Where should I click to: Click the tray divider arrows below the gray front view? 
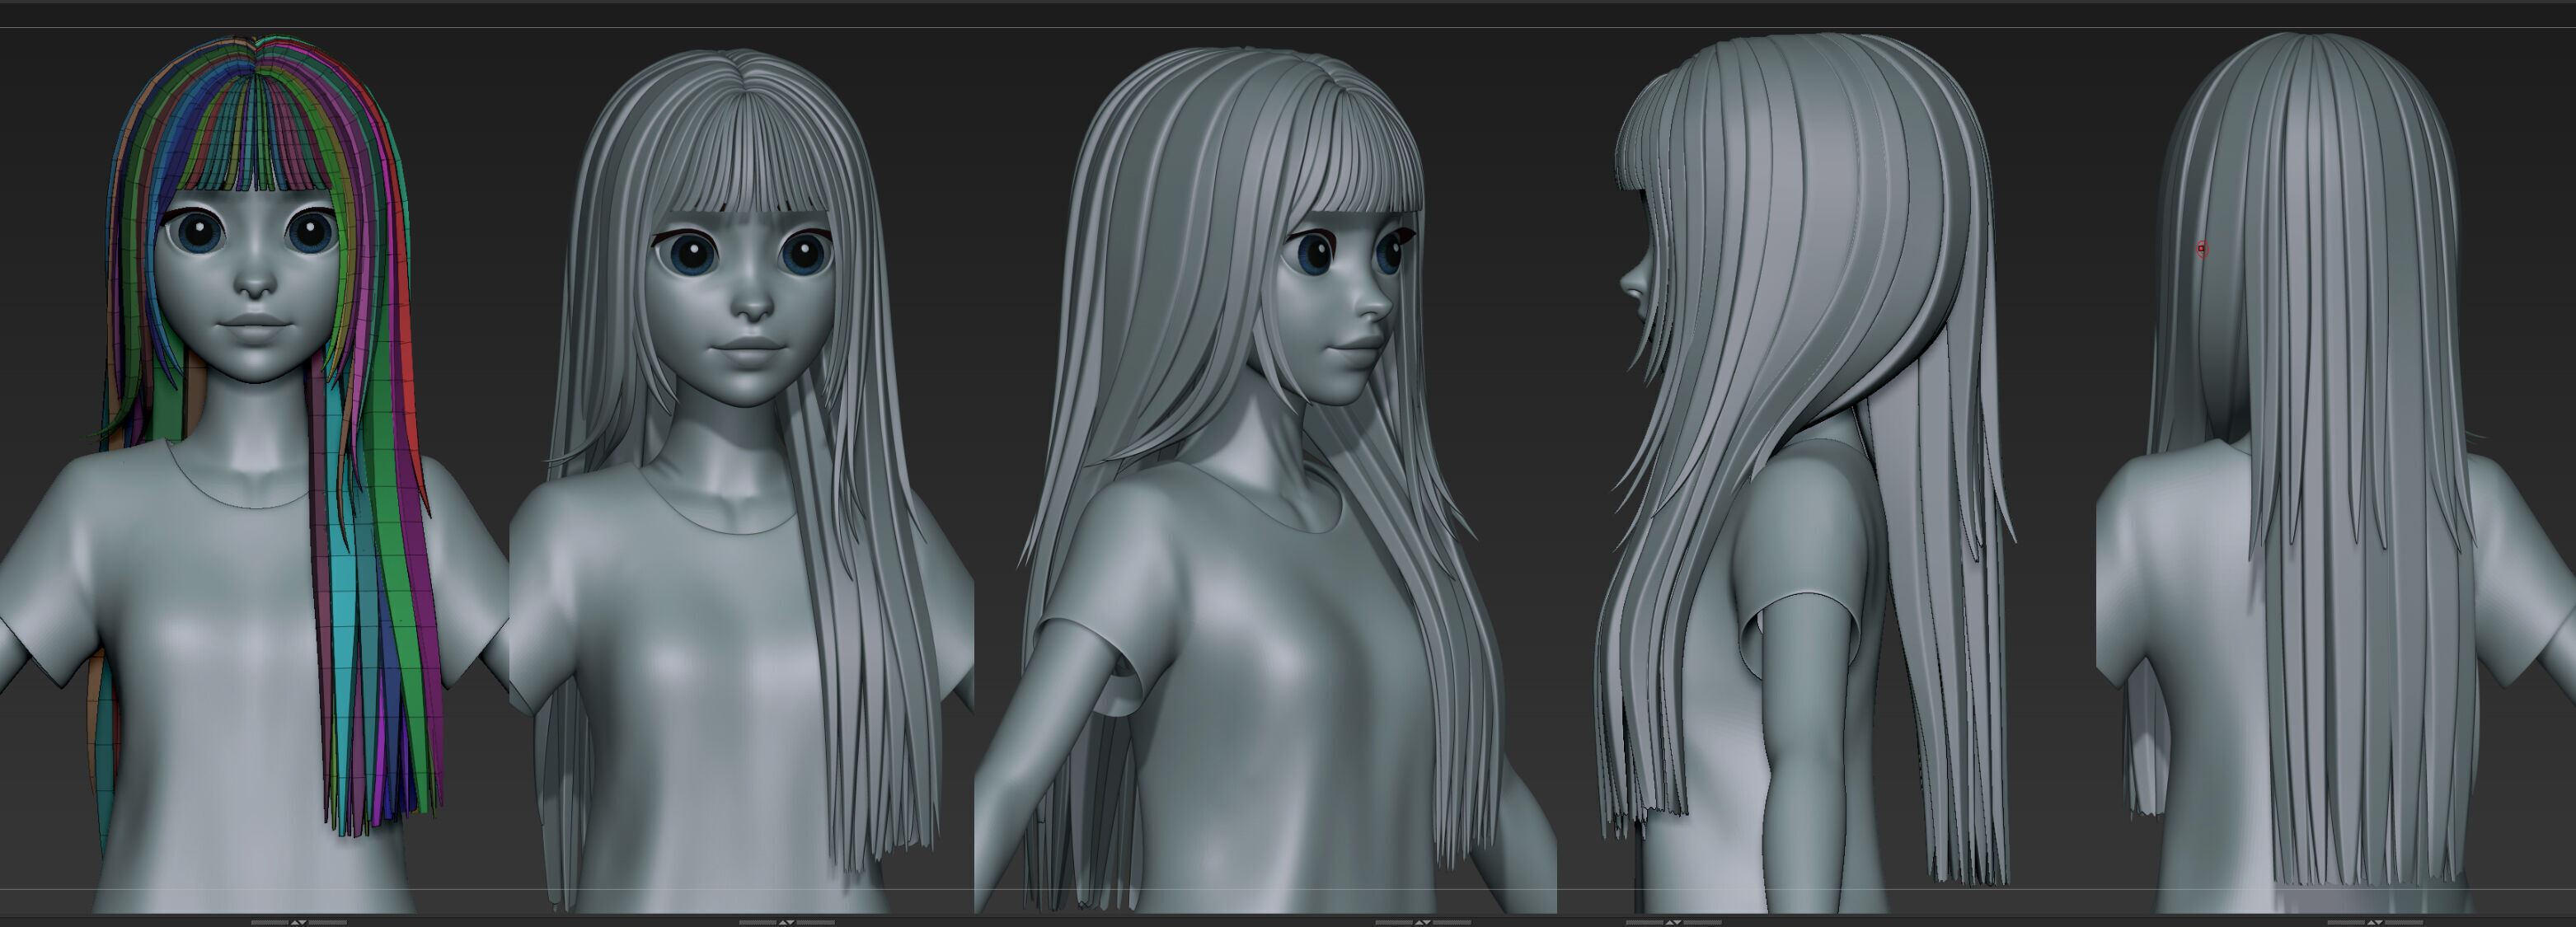(x=786, y=922)
